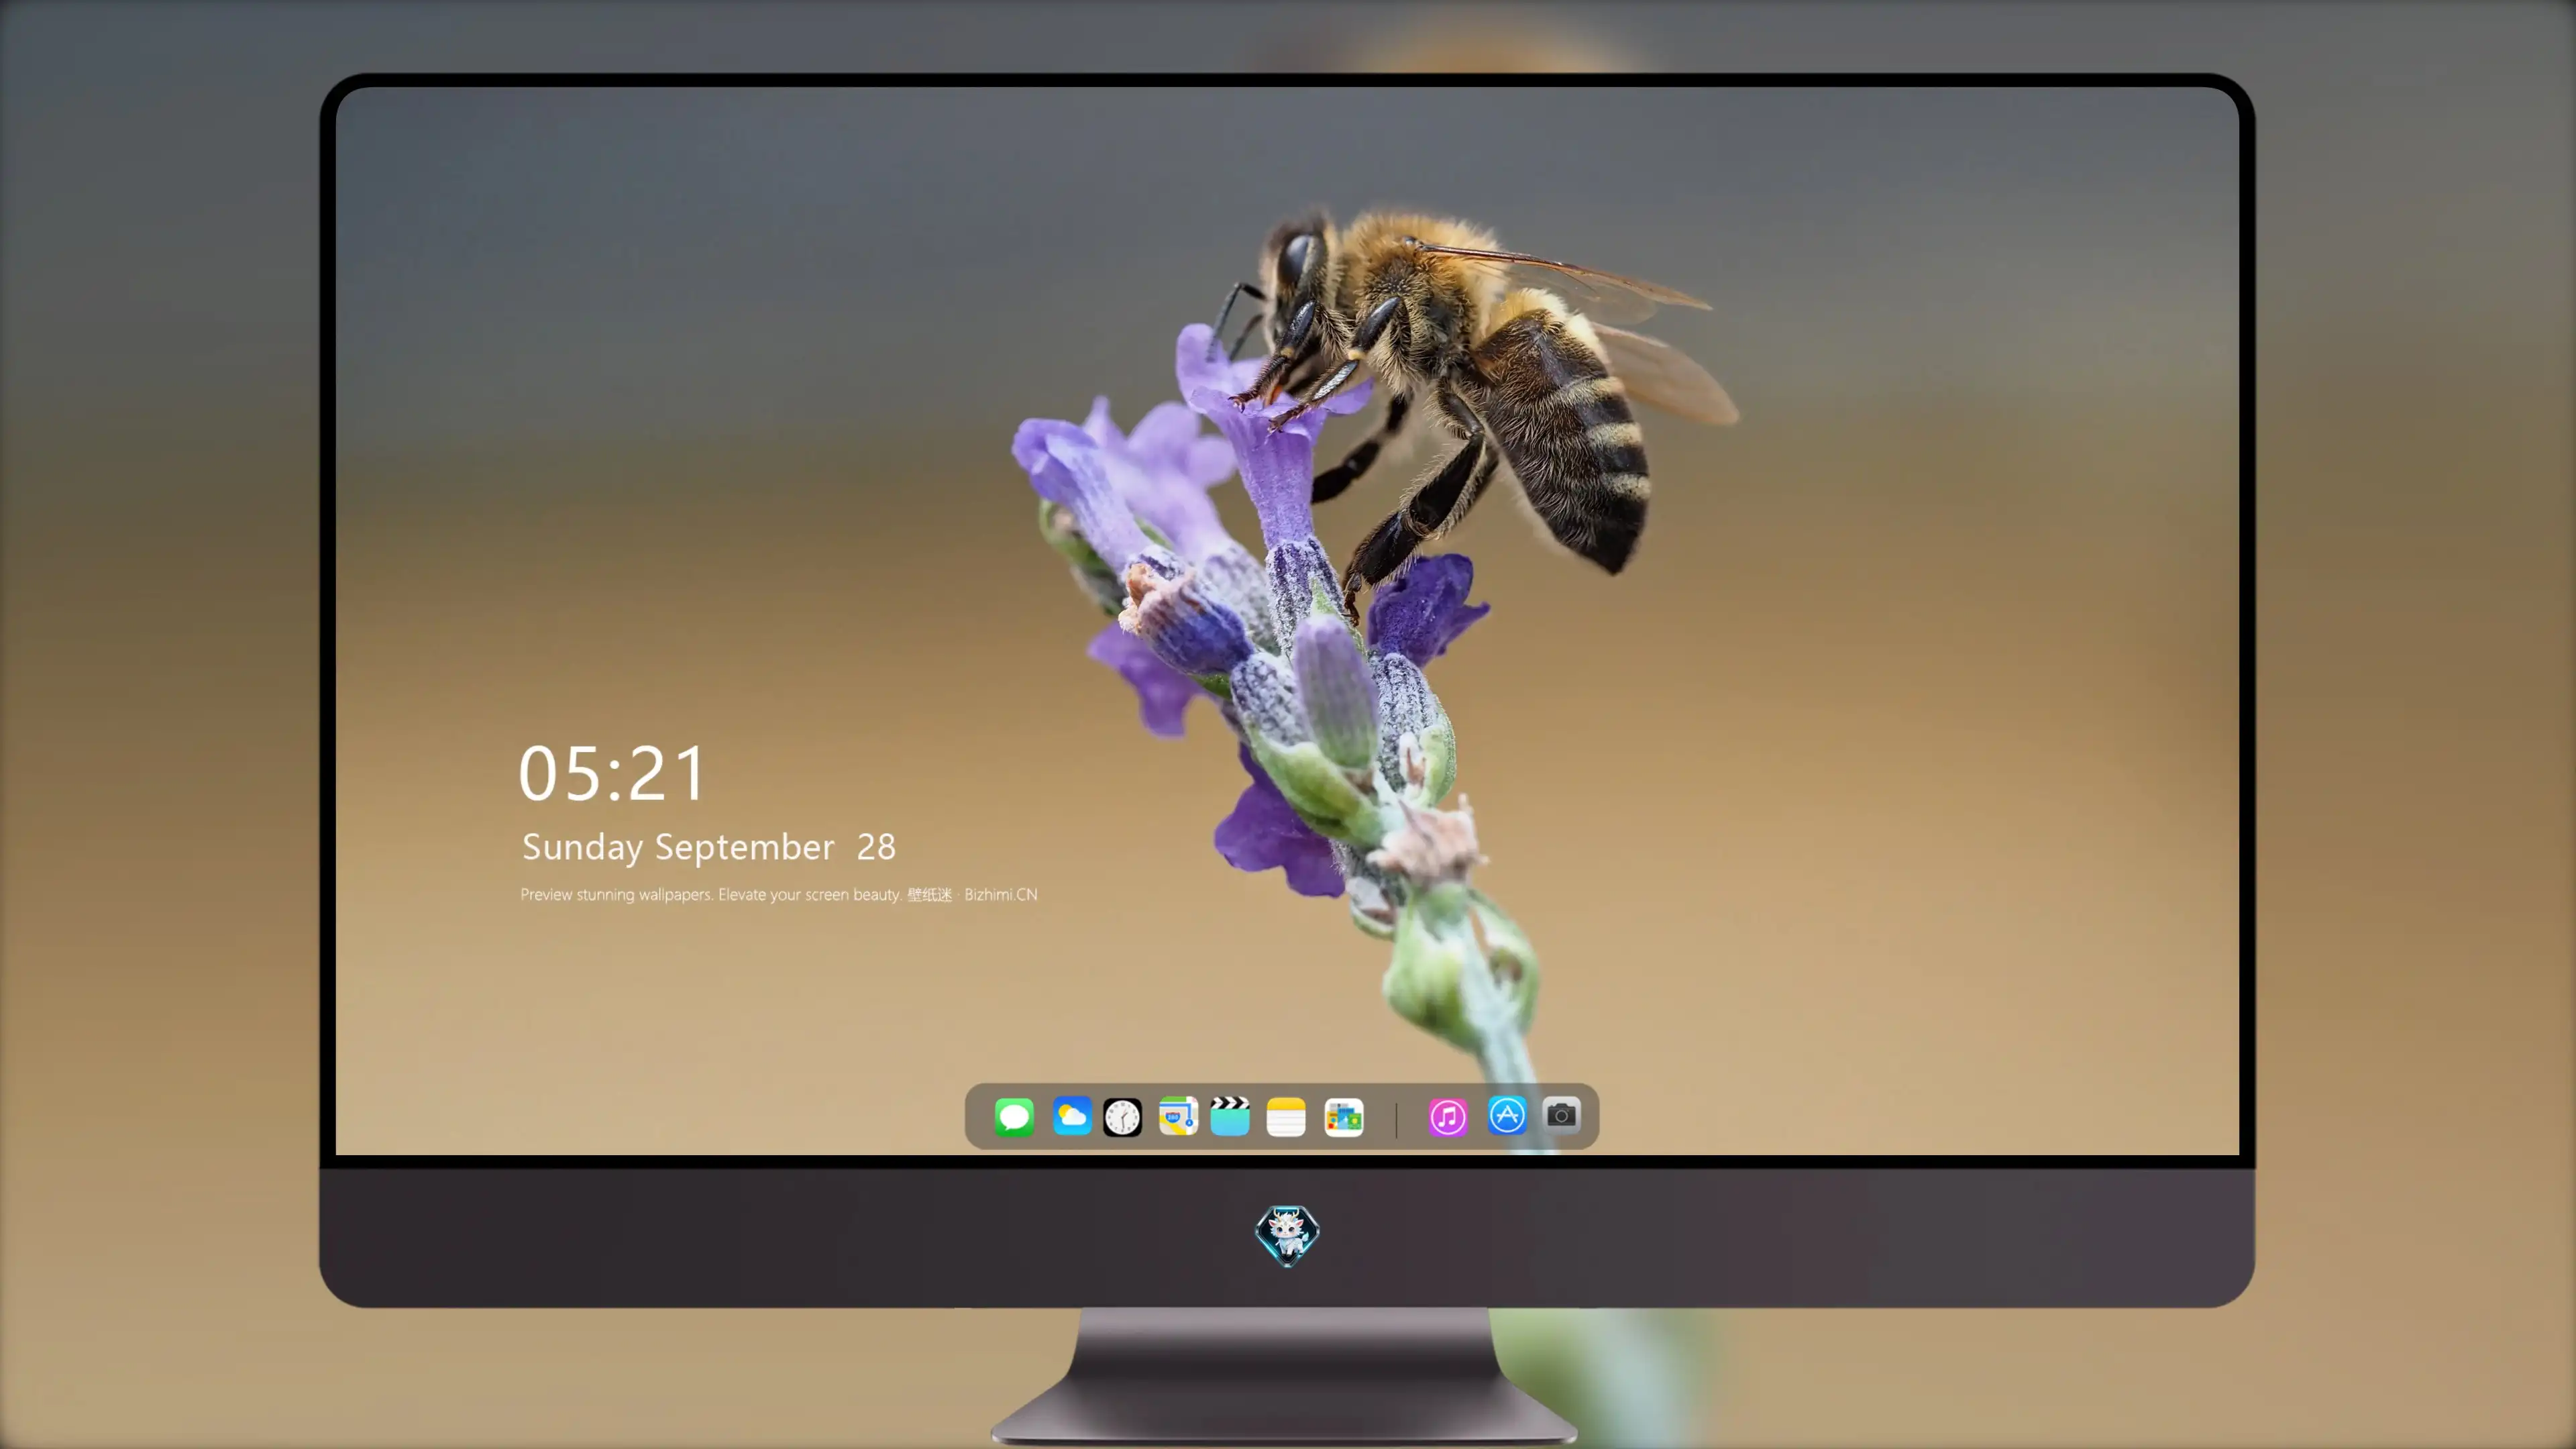This screenshot has width=2576, height=1449.
Task: Click the 05:21 clock display
Action: pyautogui.click(x=612, y=773)
